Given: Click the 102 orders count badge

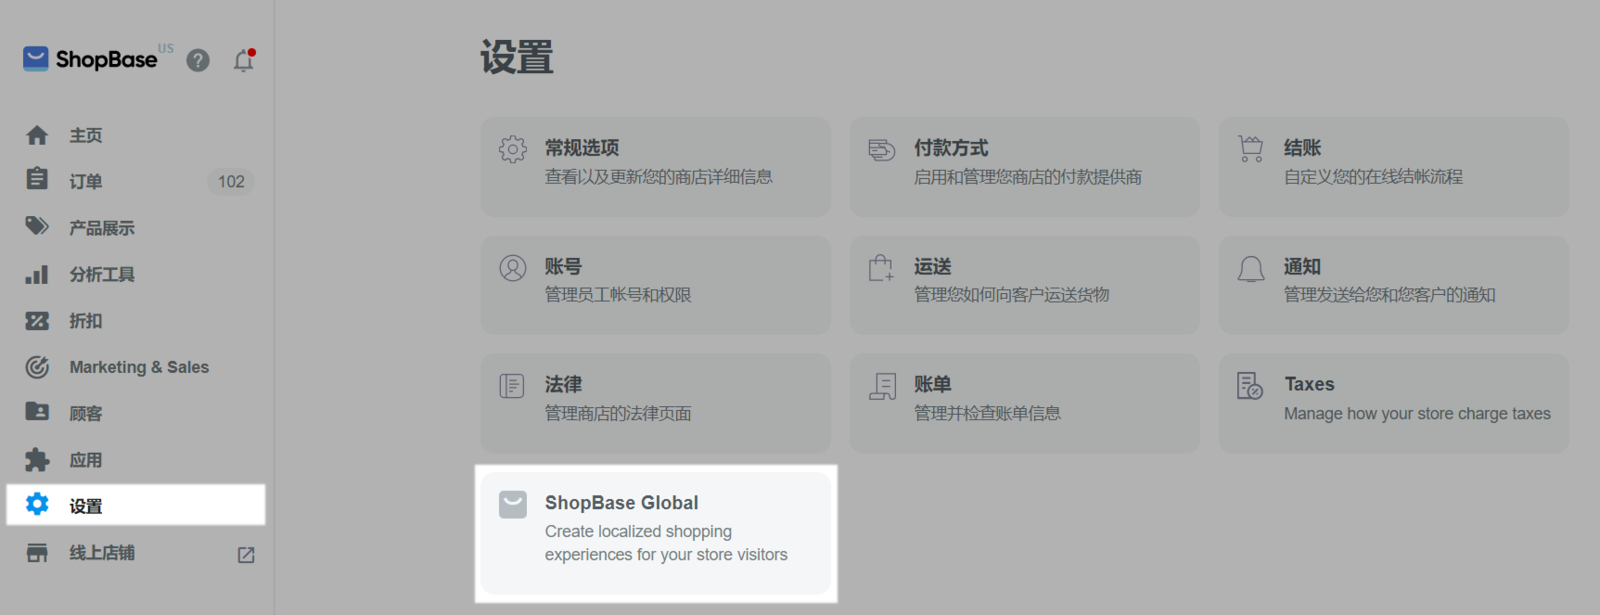Looking at the screenshot, I should point(231,181).
